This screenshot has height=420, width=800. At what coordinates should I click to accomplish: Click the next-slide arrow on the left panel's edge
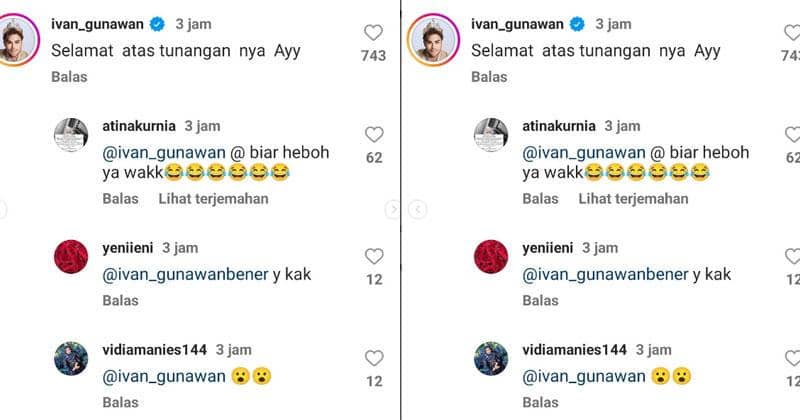pos(393,209)
